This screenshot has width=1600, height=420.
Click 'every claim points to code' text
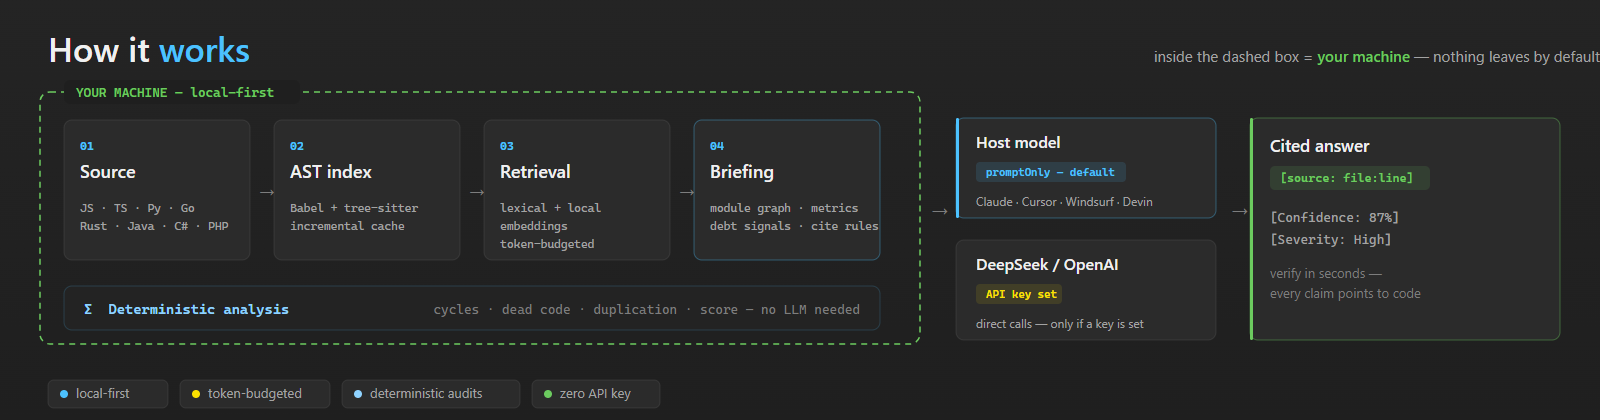click(x=1345, y=293)
